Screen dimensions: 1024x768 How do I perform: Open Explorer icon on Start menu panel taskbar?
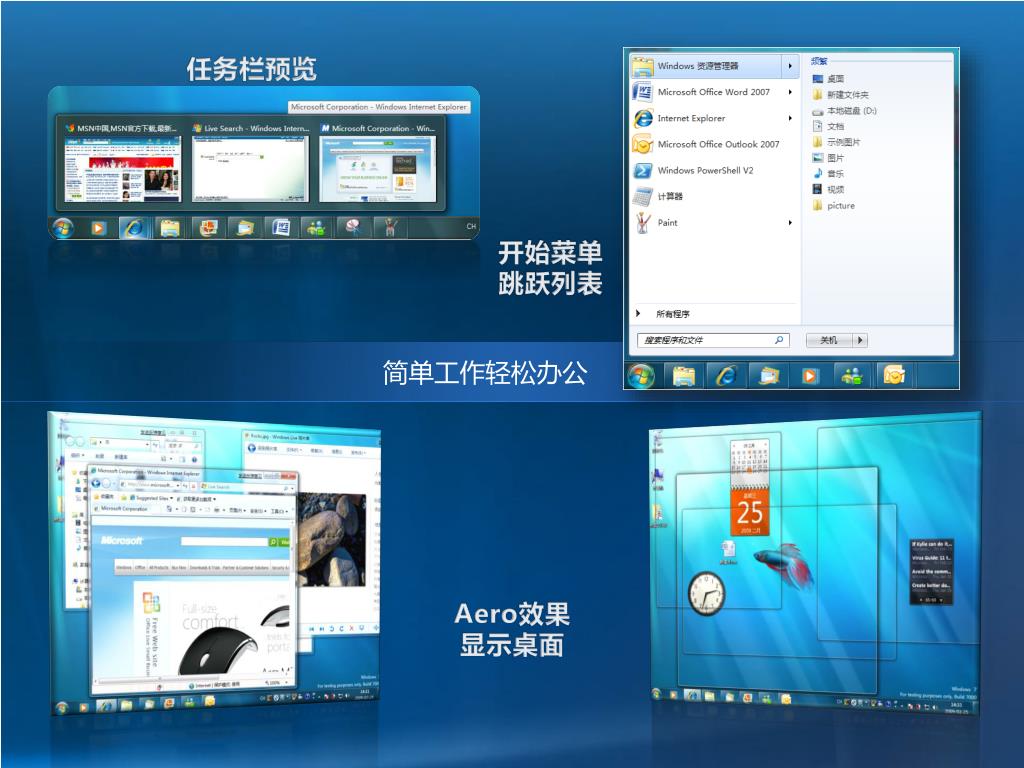tap(684, 376)
